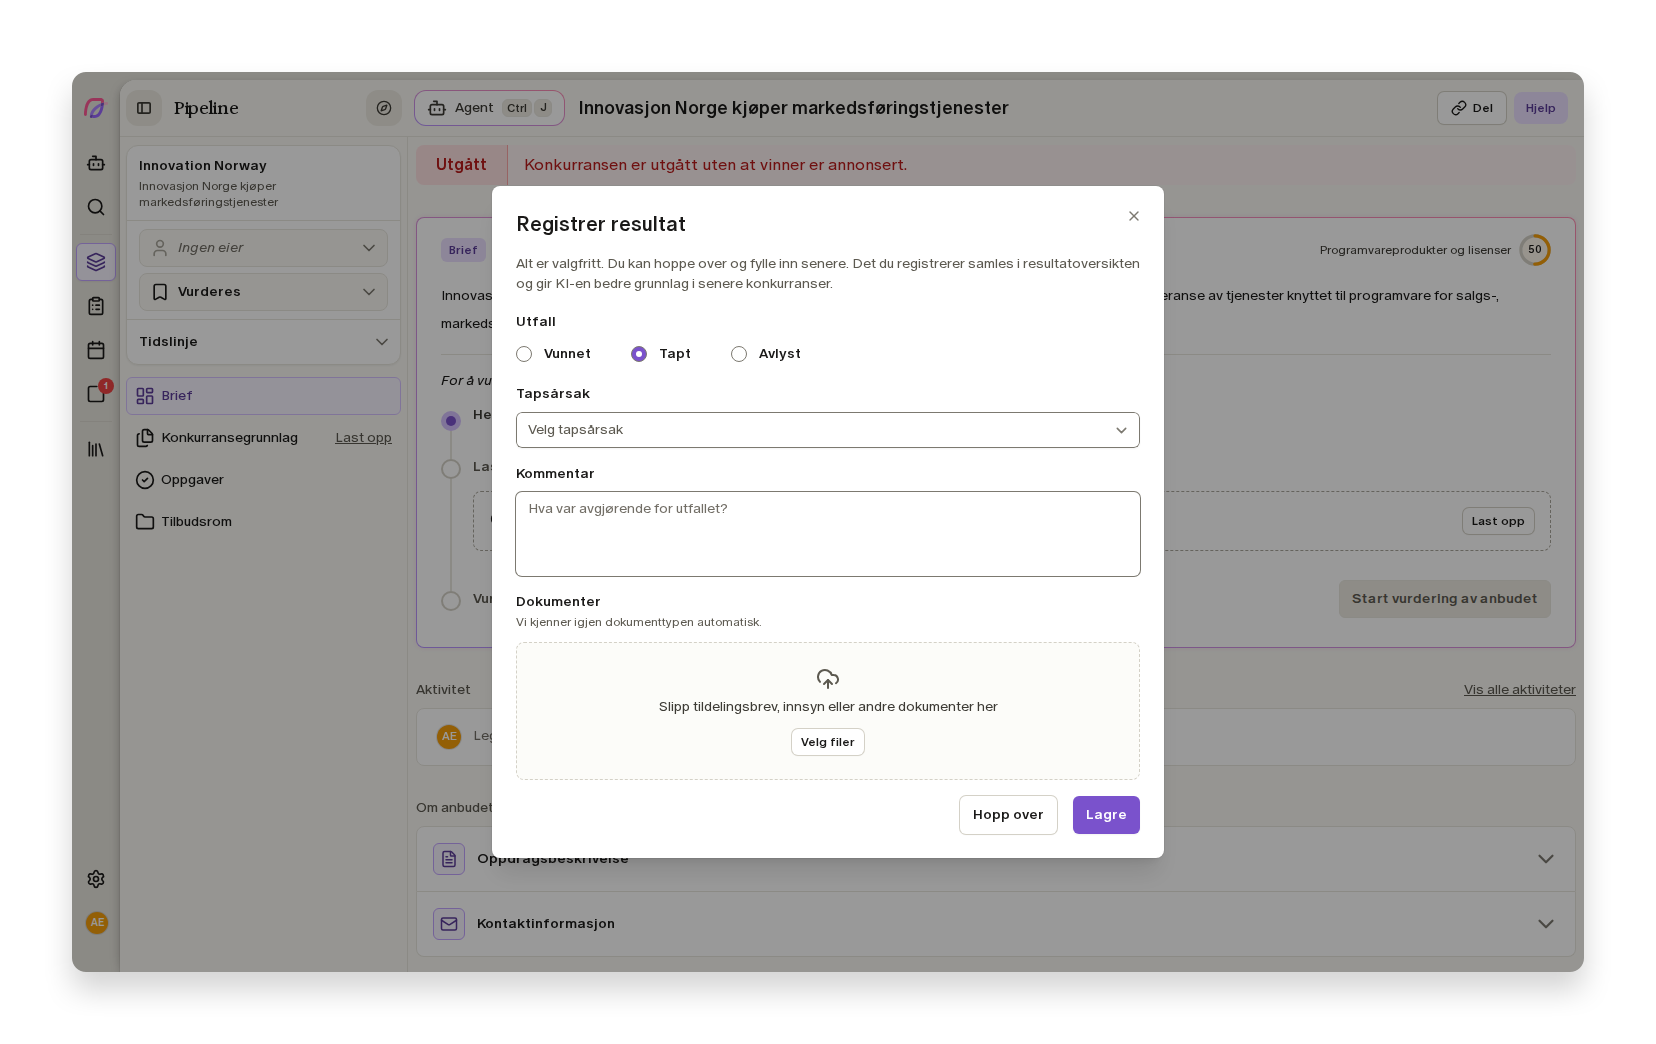This screenshot has height=1044, width=1656.
Task: Click the document drop zone text
Action: pos(828,707)
